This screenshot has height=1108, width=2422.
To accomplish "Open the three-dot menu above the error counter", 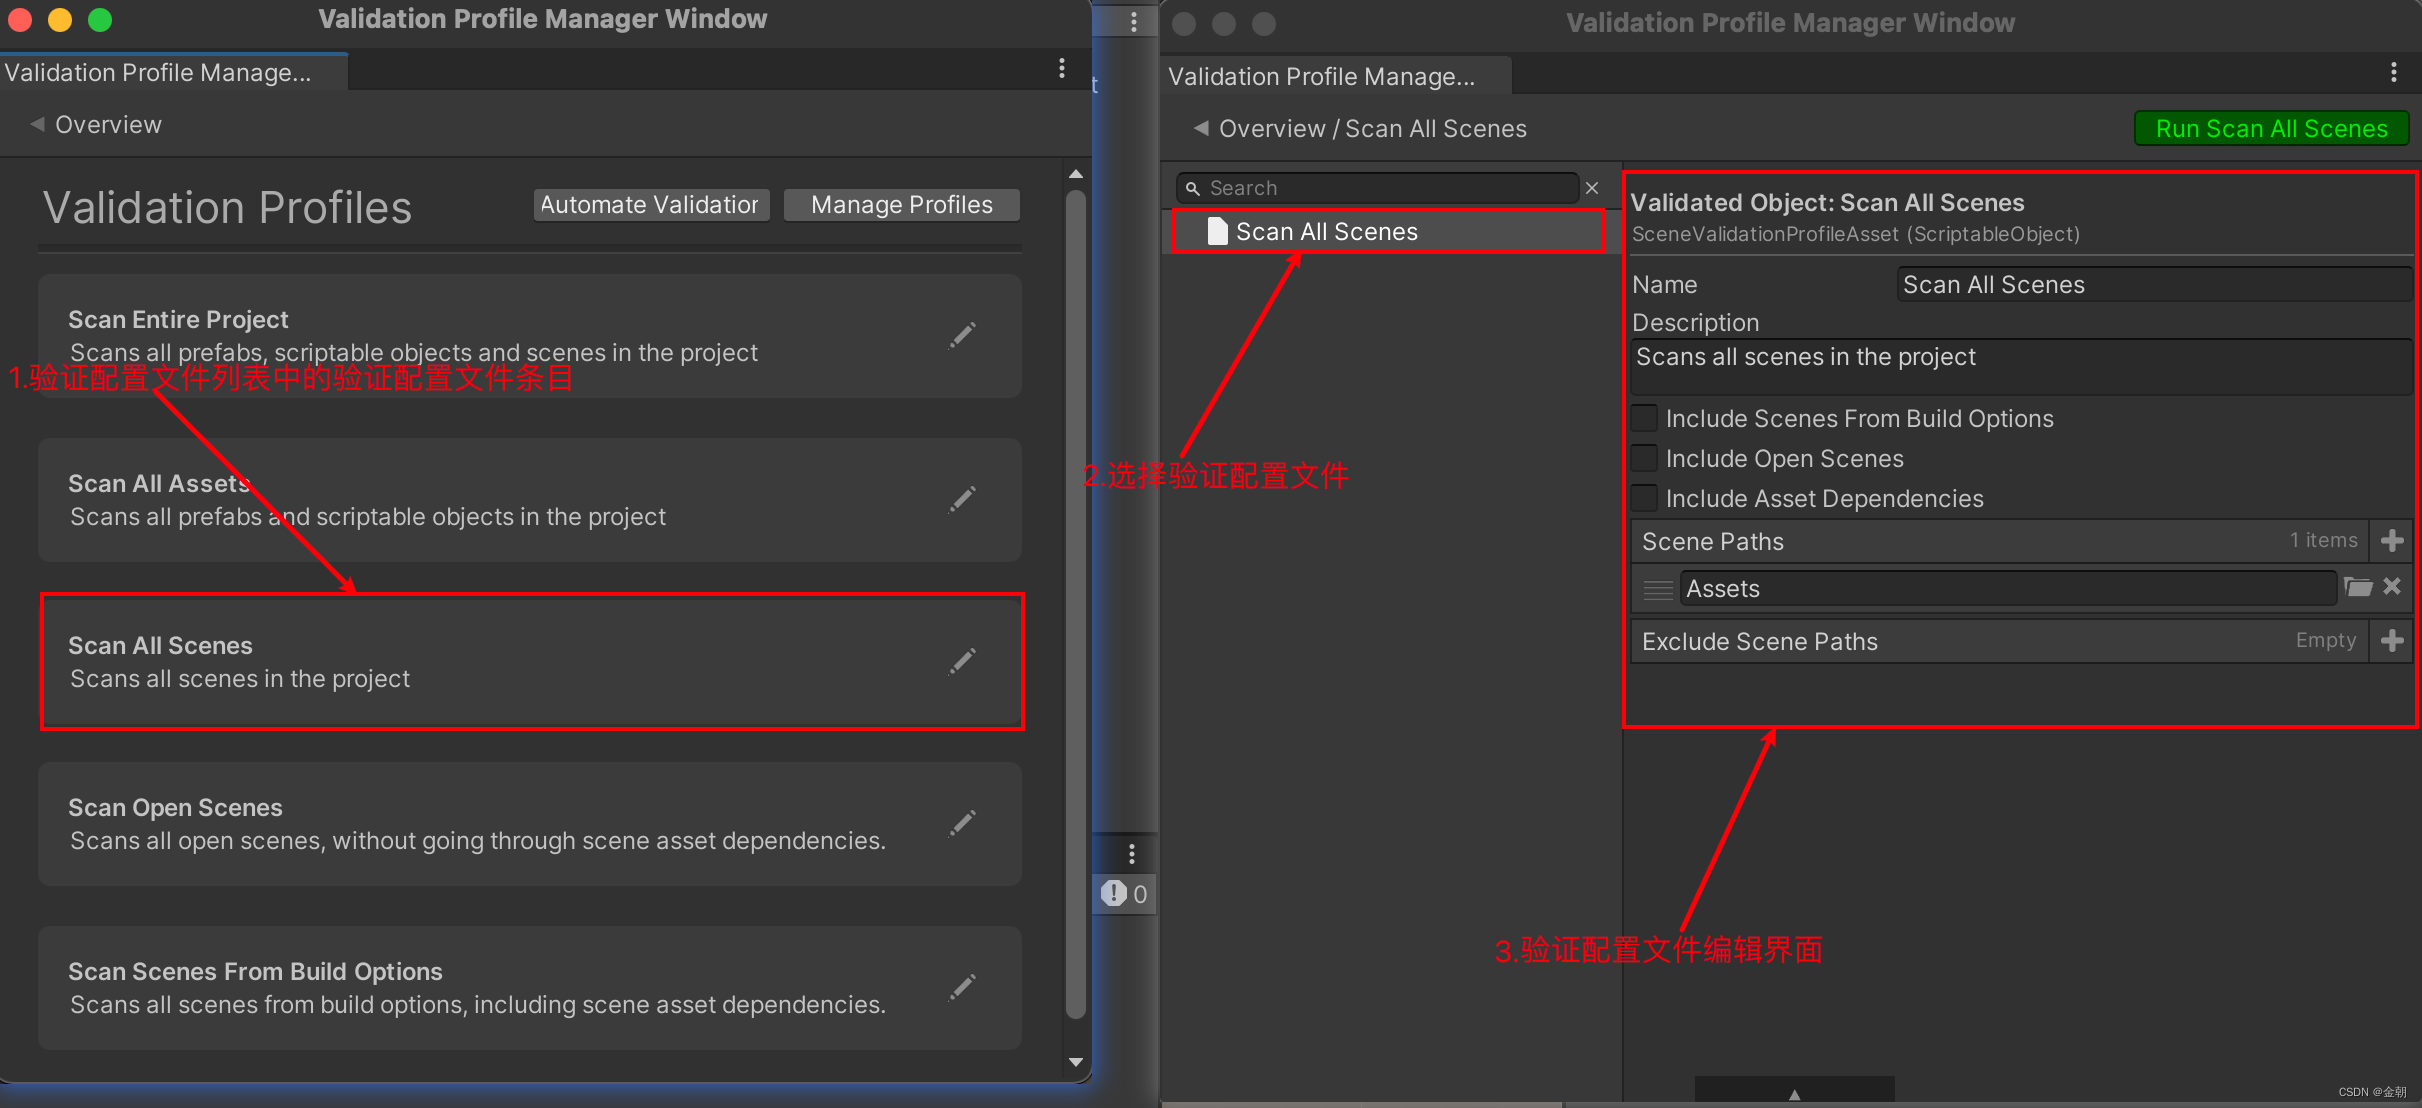I will click(1131, 853).
